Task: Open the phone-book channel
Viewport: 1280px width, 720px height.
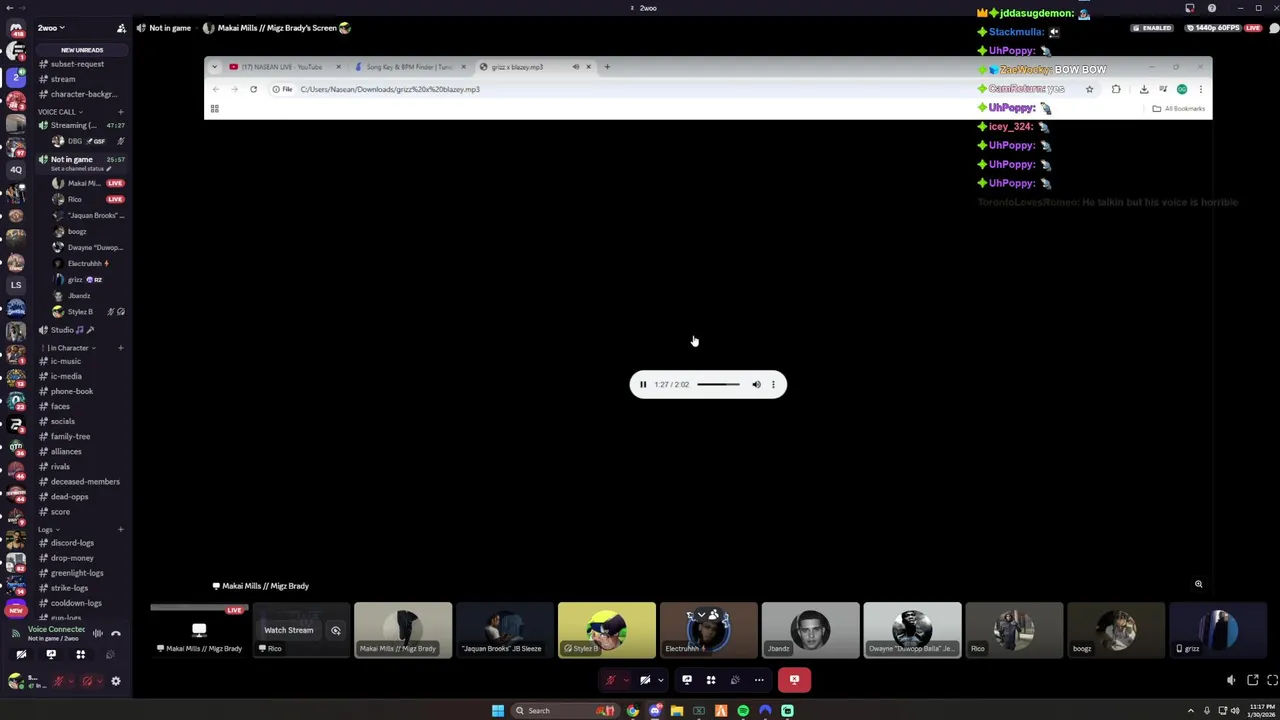Action: (71, 391)
